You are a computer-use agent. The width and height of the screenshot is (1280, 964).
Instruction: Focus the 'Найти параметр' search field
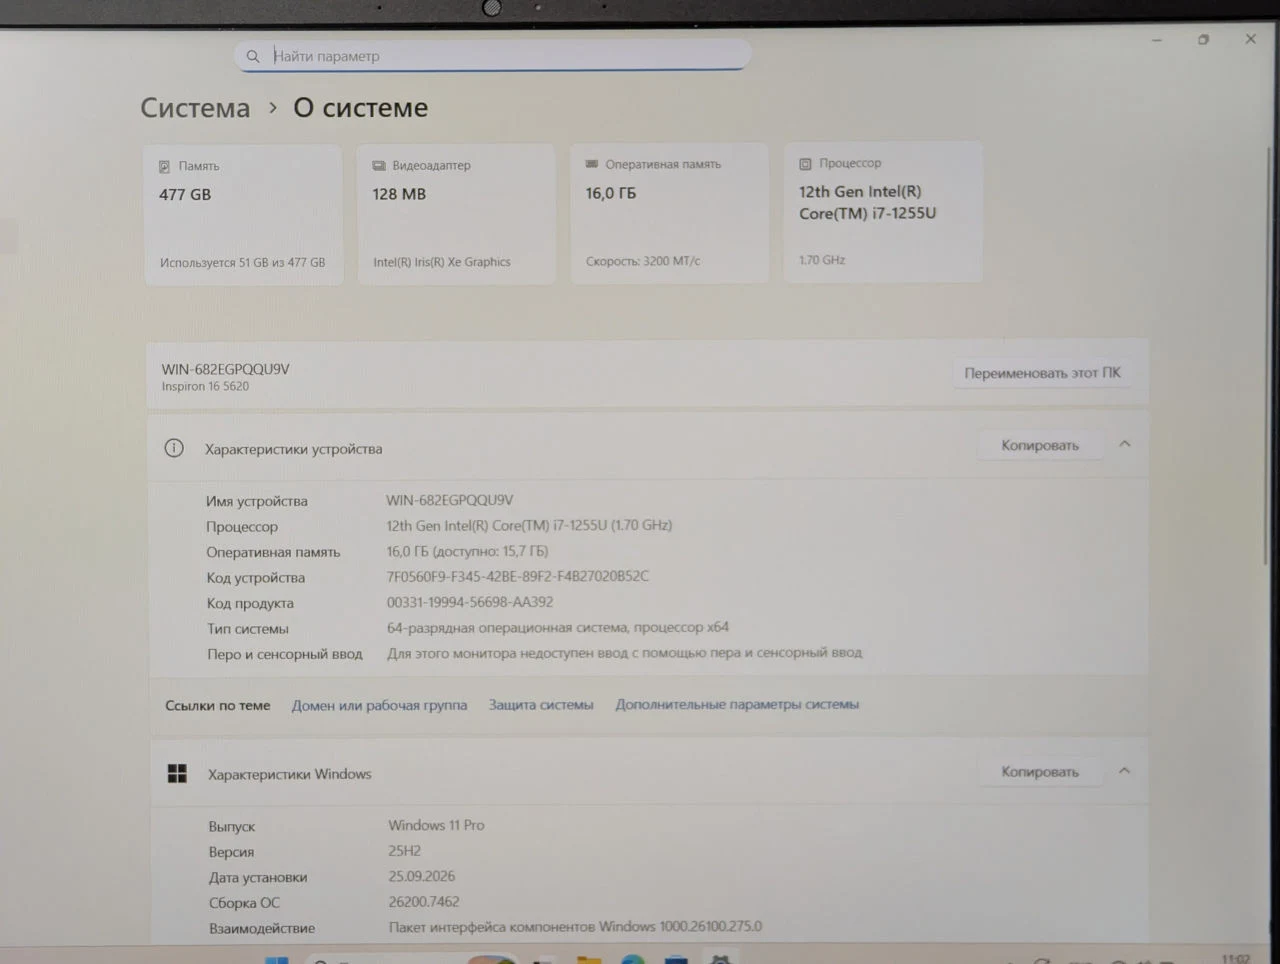coord(493,56)
